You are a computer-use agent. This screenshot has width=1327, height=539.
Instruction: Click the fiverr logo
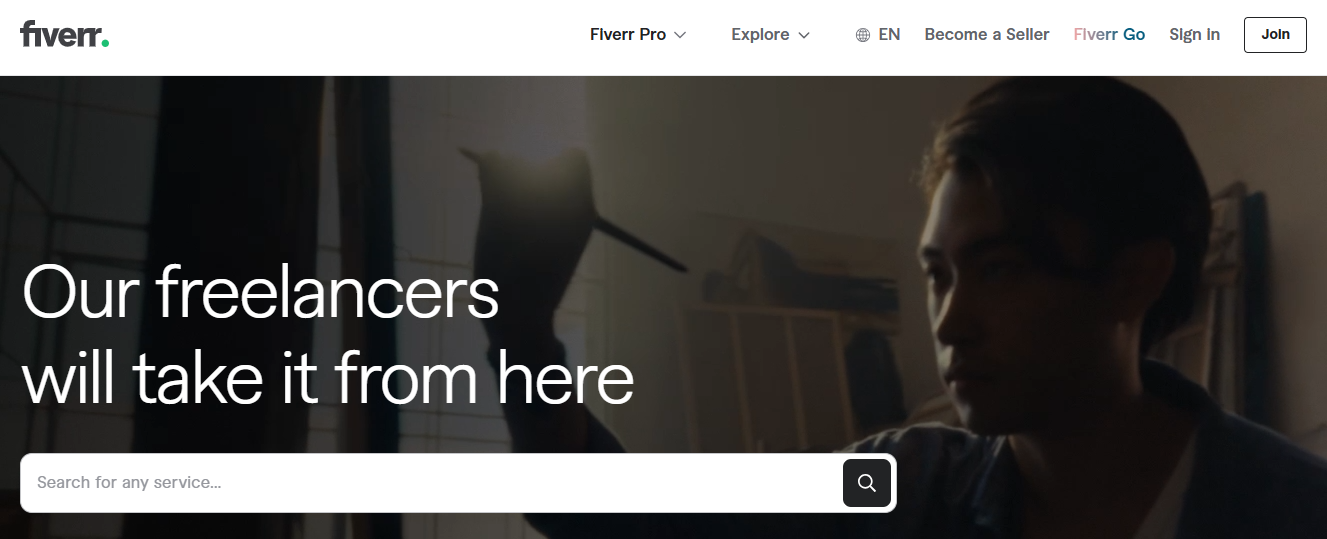65,34
